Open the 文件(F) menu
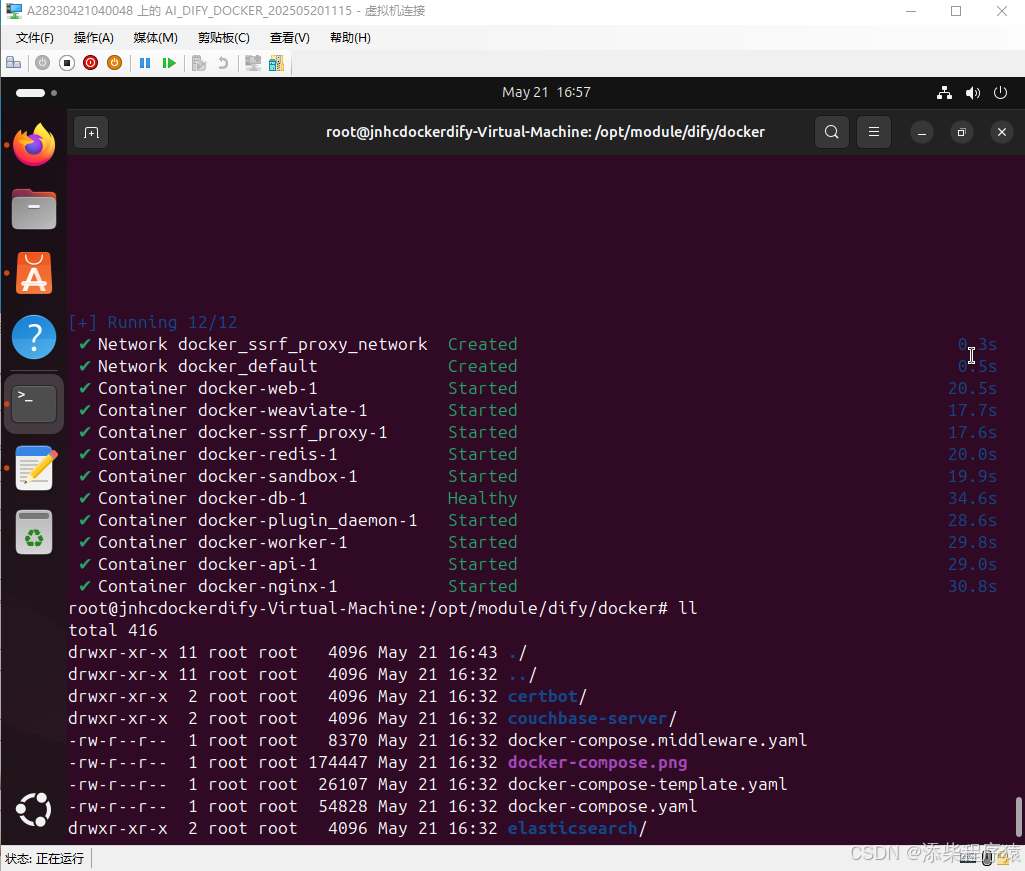The height and width of the screenshot is (871, 1025). [35, 38]
